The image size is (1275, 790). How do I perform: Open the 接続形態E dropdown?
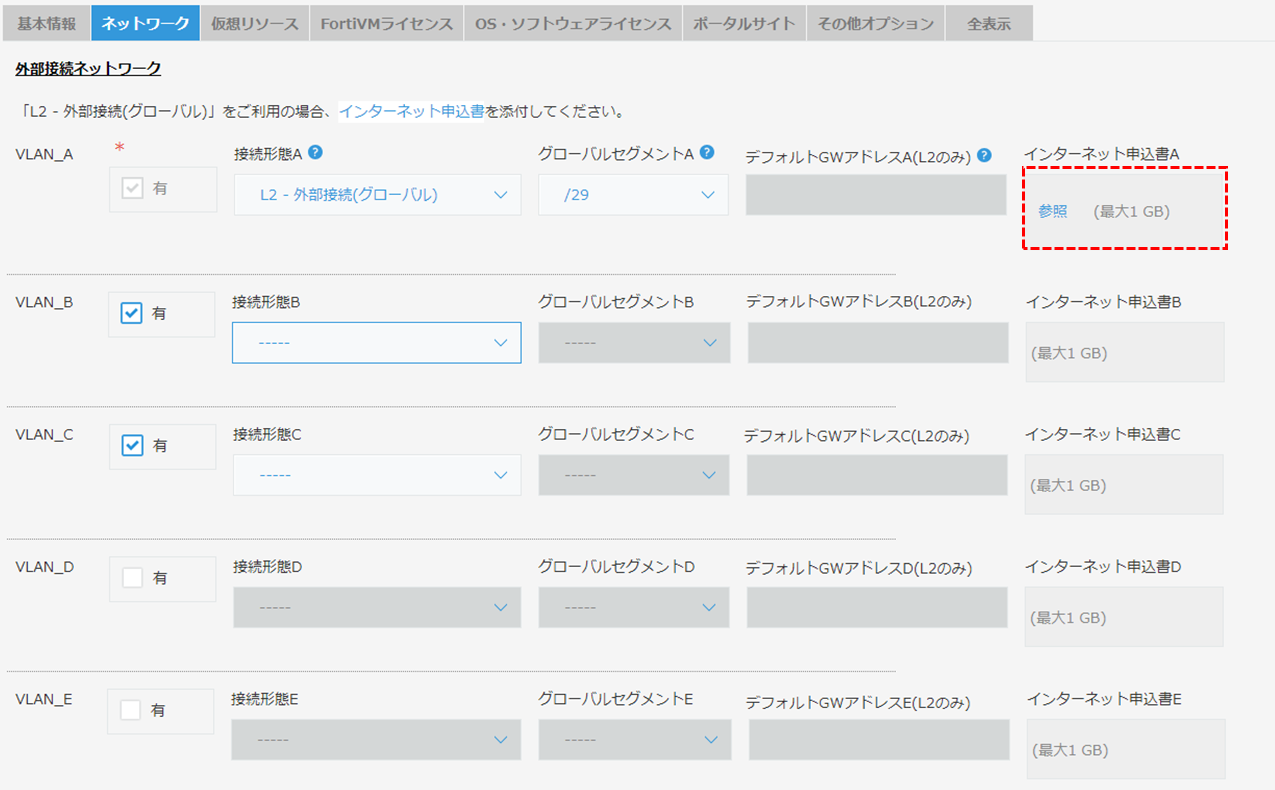(x=377, y=739)
